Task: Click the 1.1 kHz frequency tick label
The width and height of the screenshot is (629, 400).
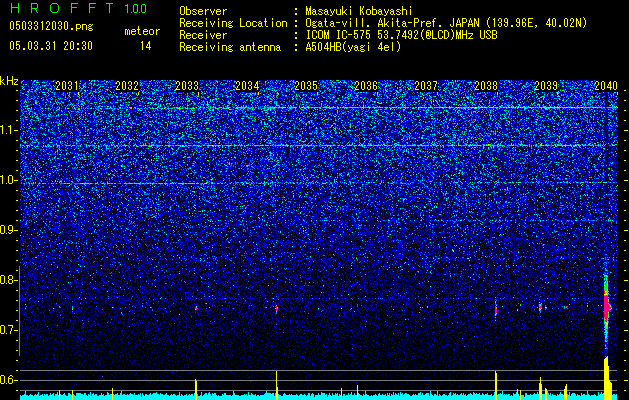Action: (8, 130)
